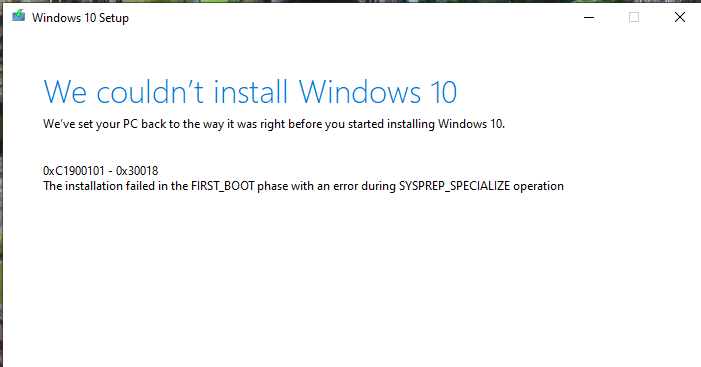701x367 pixels.
Task: Minimize the Windows 10 Setup window
Action: click(589, 17)
